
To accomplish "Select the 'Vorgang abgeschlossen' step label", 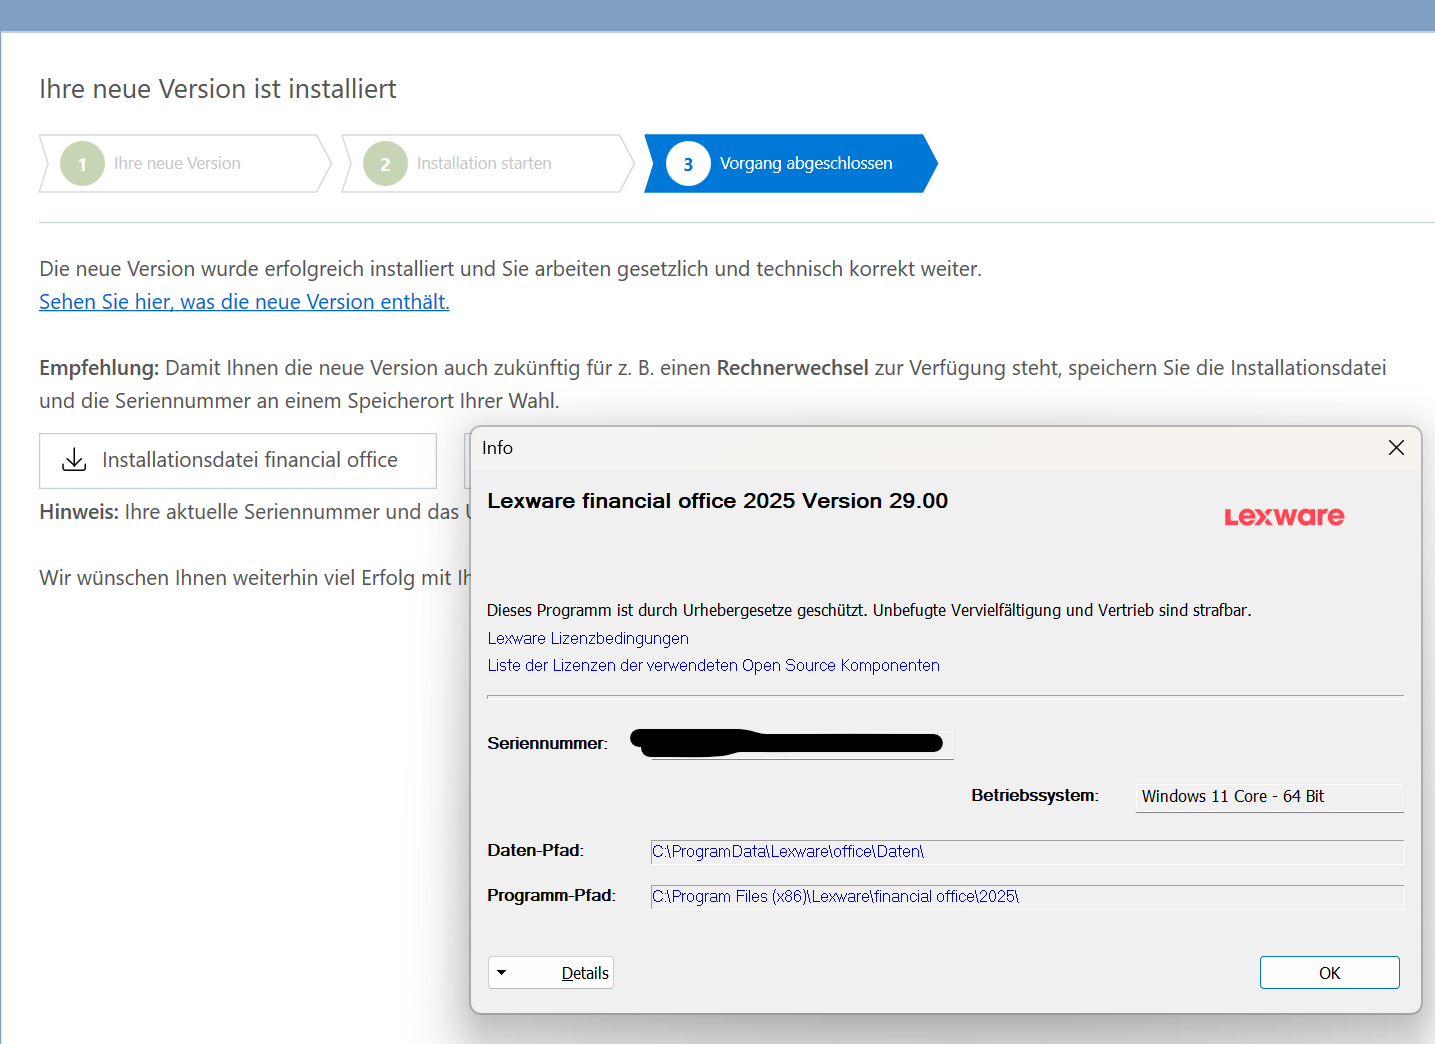I will click(x=806, y=164).
